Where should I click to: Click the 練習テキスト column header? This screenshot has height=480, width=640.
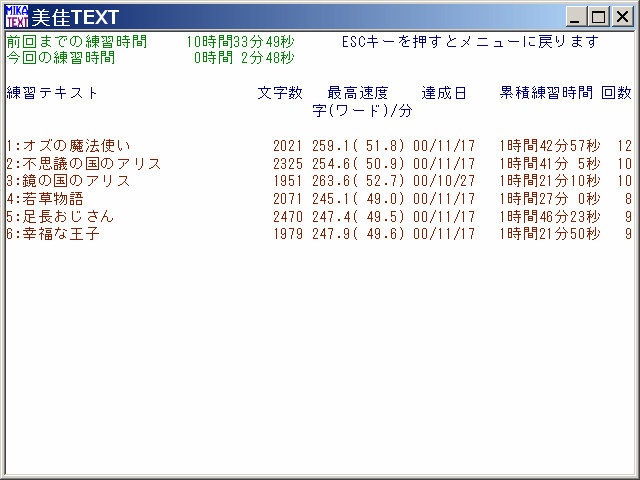pyautogui.click(x=52, y=93)
